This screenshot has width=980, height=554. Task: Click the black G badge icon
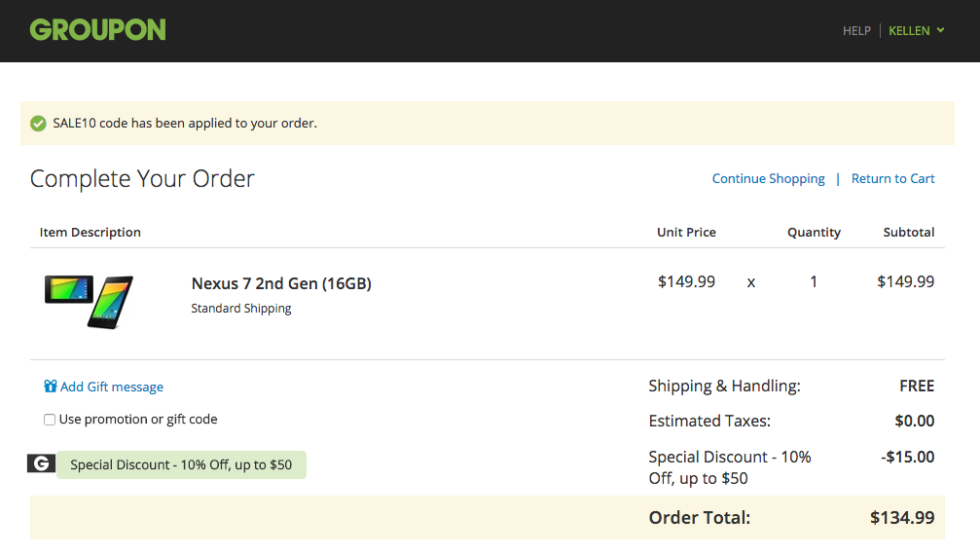click(41, 464)
